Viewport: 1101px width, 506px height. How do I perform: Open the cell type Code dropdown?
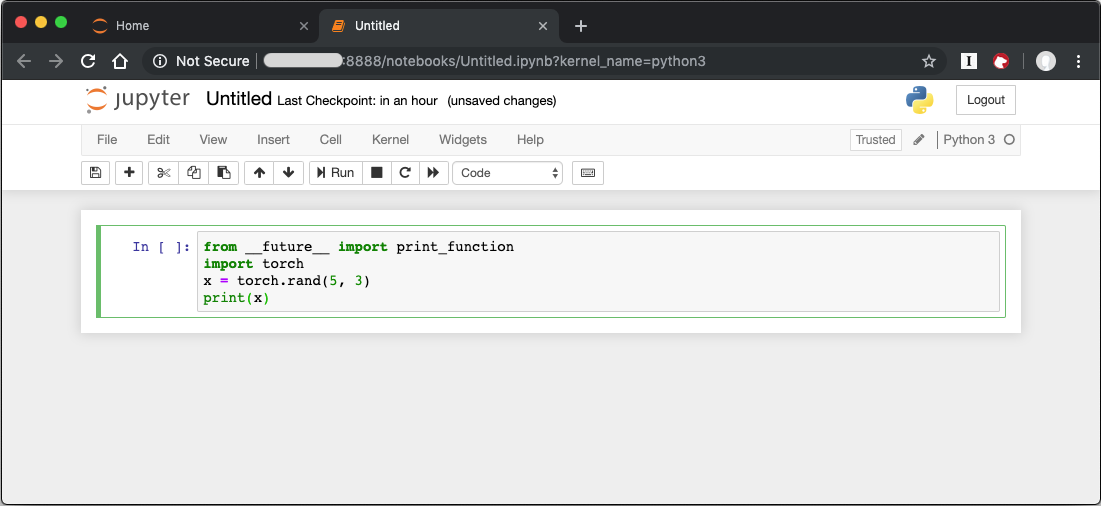point(508,173)
